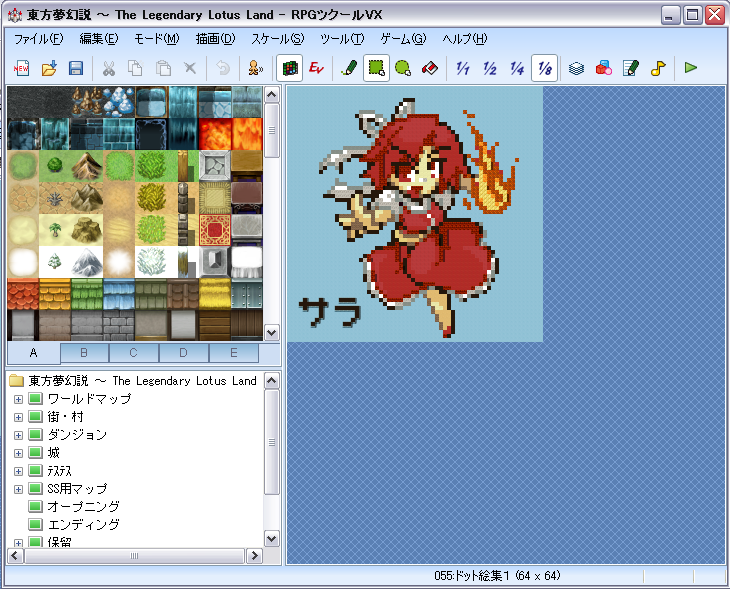
Task: Set map scale to 1/8
Action: (545, 68)
